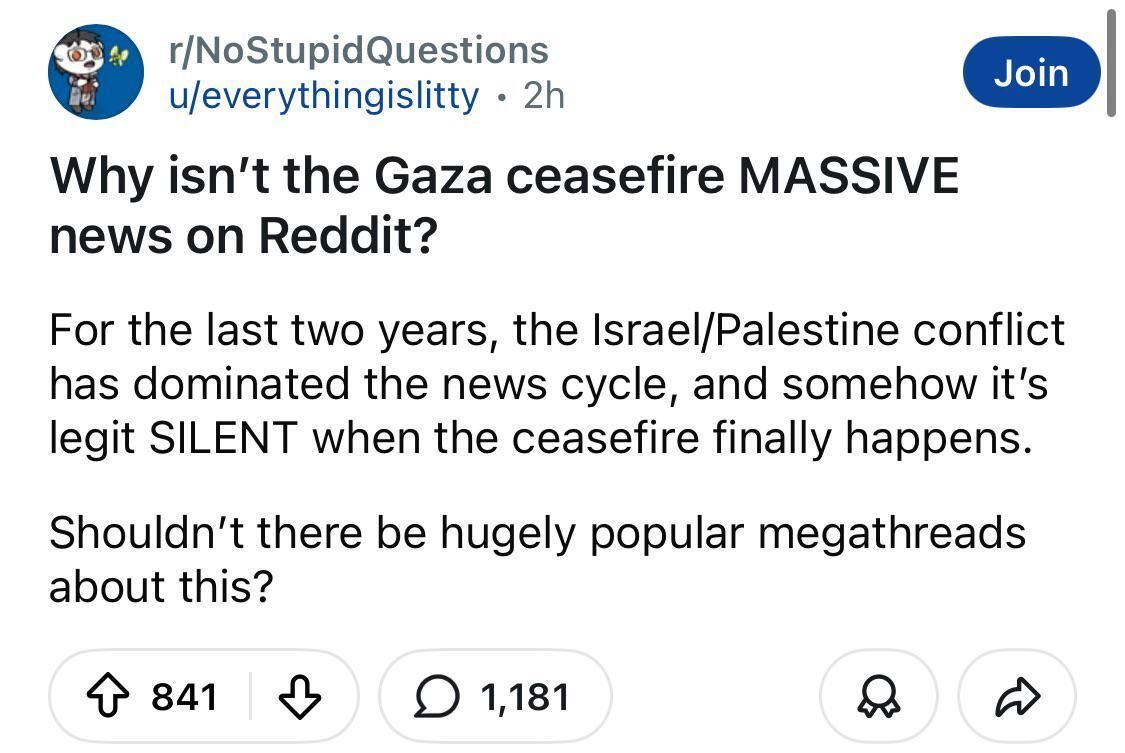Open the r/NoStupidQuestions subreddit name link
Image resolution: width=1125 pixels, height=753 pixels.
(x=359, y=49)
